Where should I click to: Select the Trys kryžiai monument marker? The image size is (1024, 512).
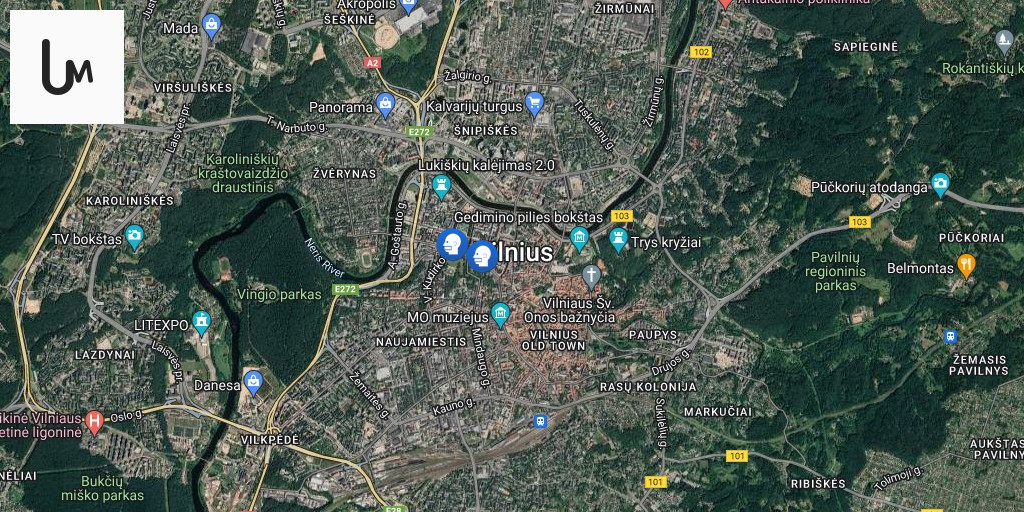618,240
